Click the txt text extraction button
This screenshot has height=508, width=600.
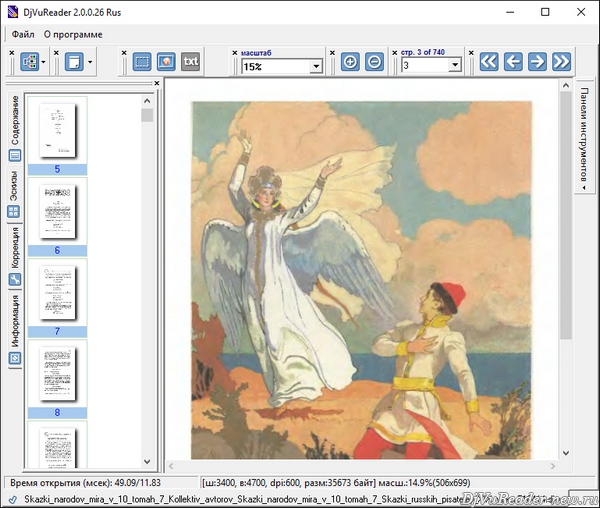(x=190, y=62)
